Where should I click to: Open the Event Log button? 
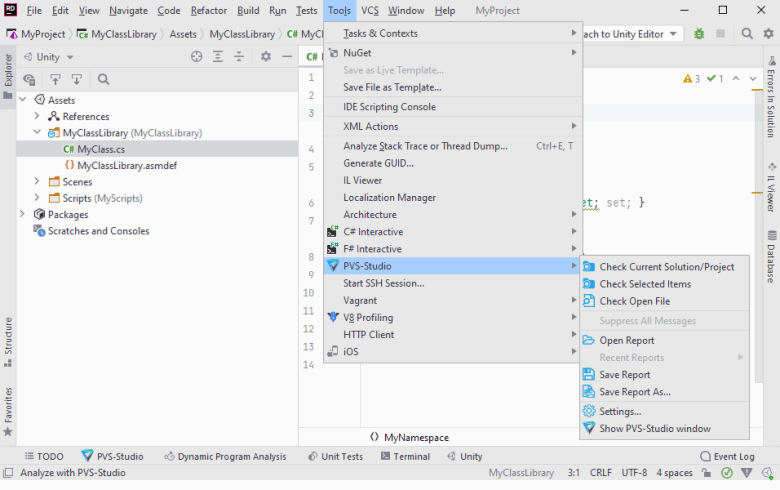pyautogui.click(x=727, y=456)
